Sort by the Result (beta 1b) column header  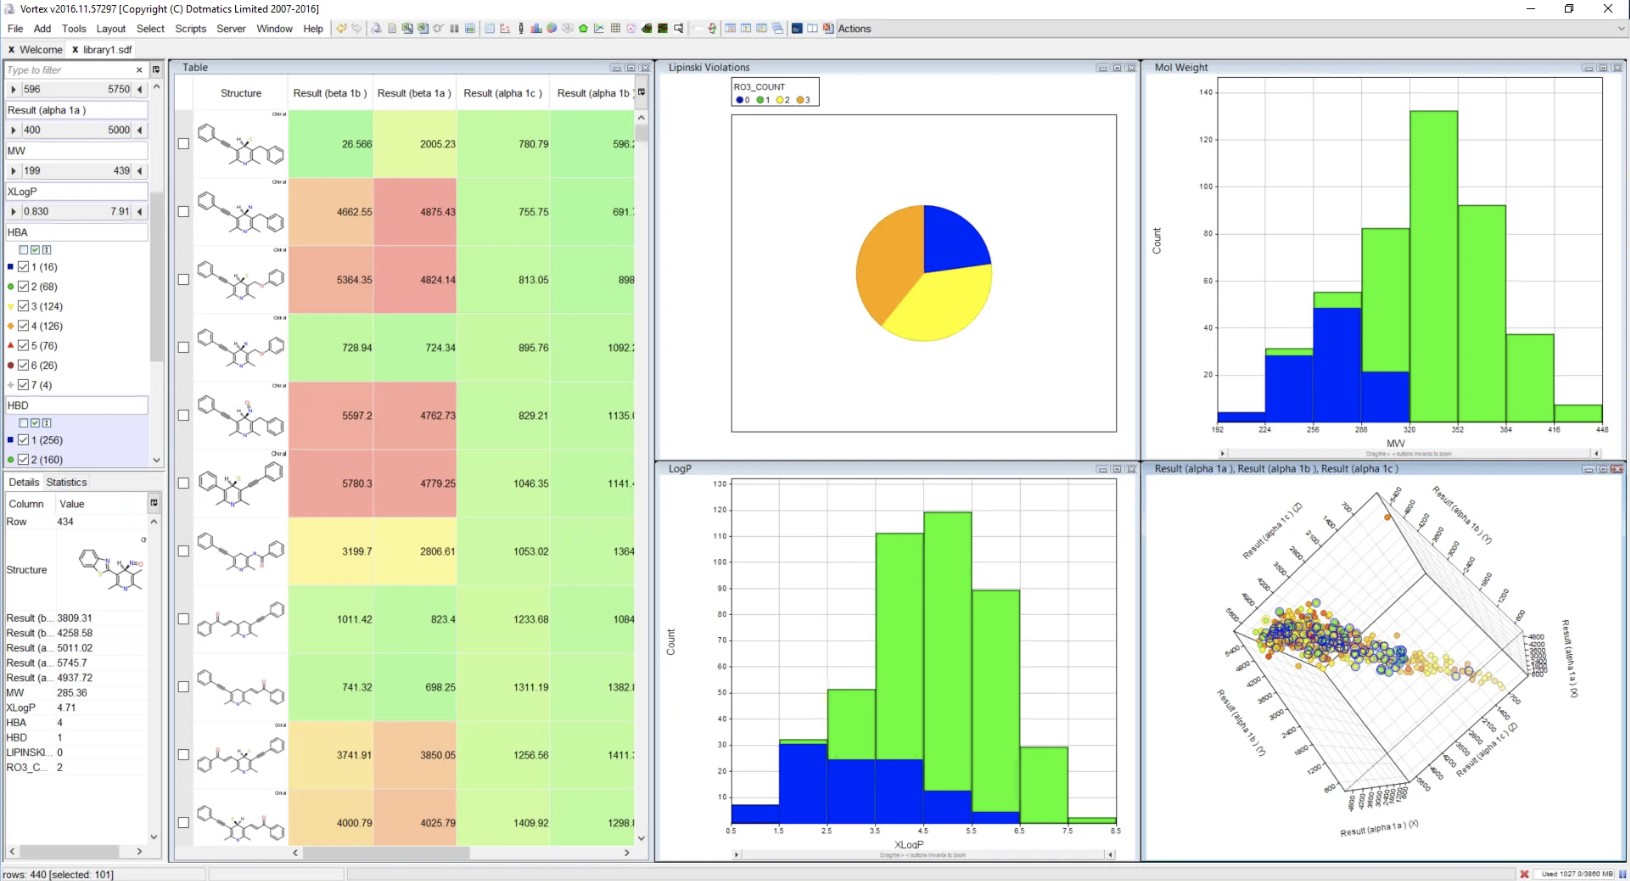pyautogui.click(x=330, y=93)
